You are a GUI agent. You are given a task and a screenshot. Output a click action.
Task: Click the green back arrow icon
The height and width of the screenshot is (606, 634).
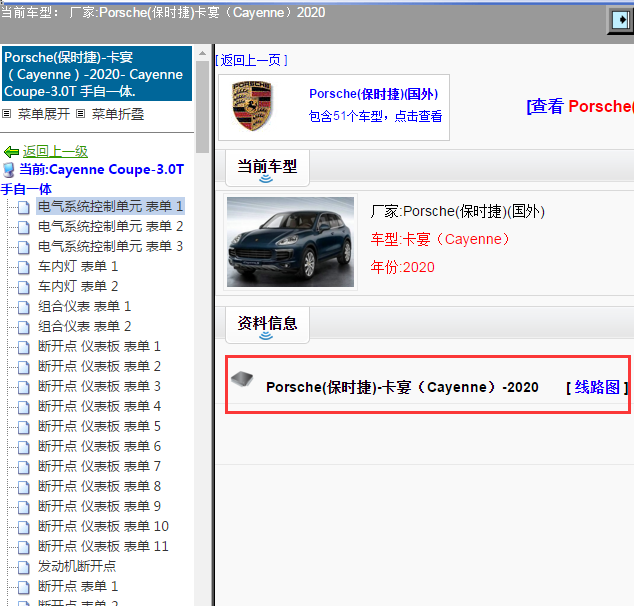[x=11, y=152]
